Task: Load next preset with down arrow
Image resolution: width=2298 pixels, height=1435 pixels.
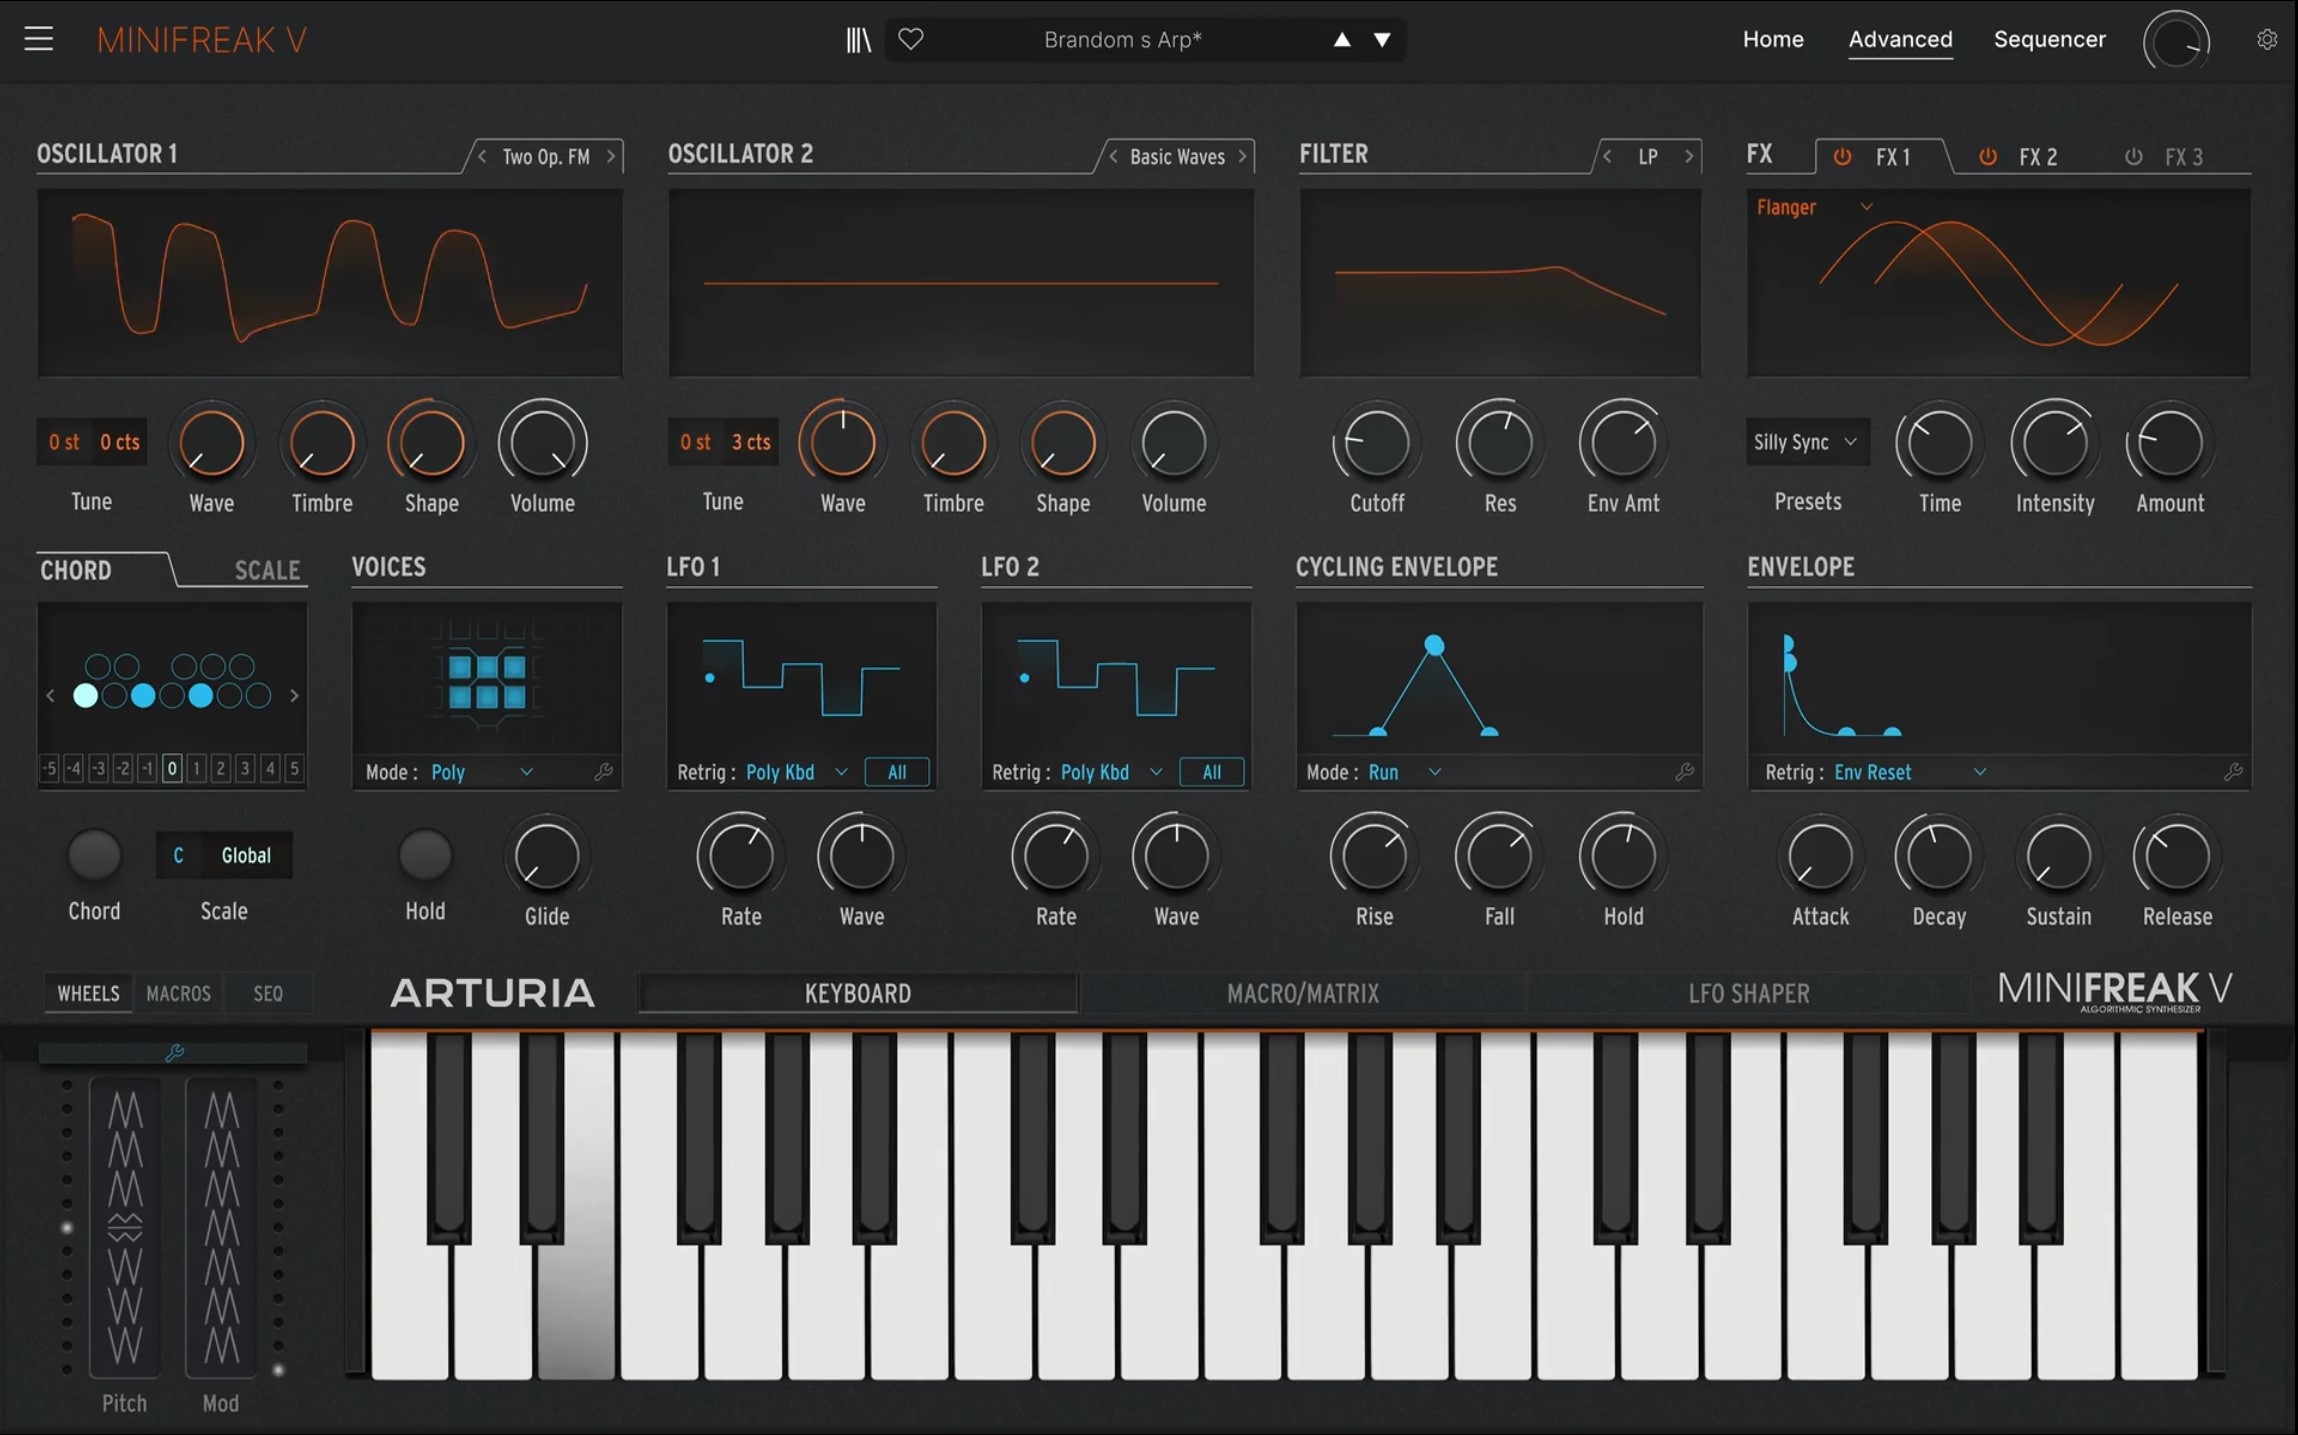Action: 1382,40
